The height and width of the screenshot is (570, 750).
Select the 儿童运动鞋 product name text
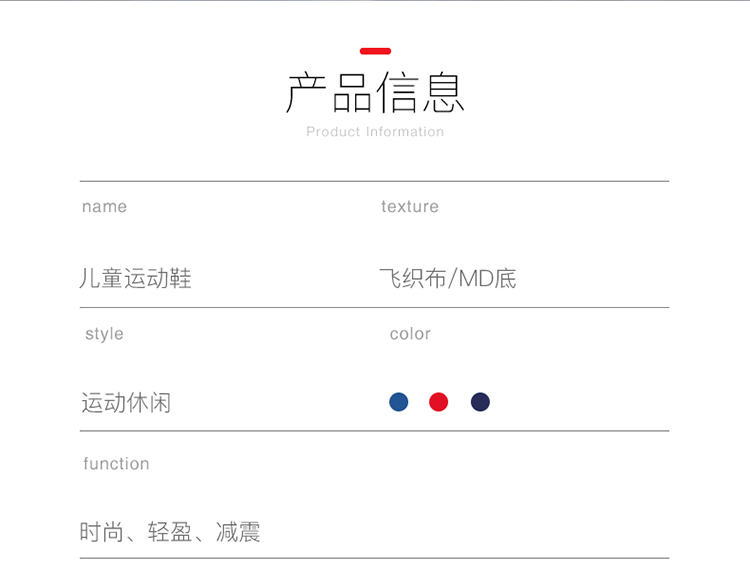(x=135, y=279)
